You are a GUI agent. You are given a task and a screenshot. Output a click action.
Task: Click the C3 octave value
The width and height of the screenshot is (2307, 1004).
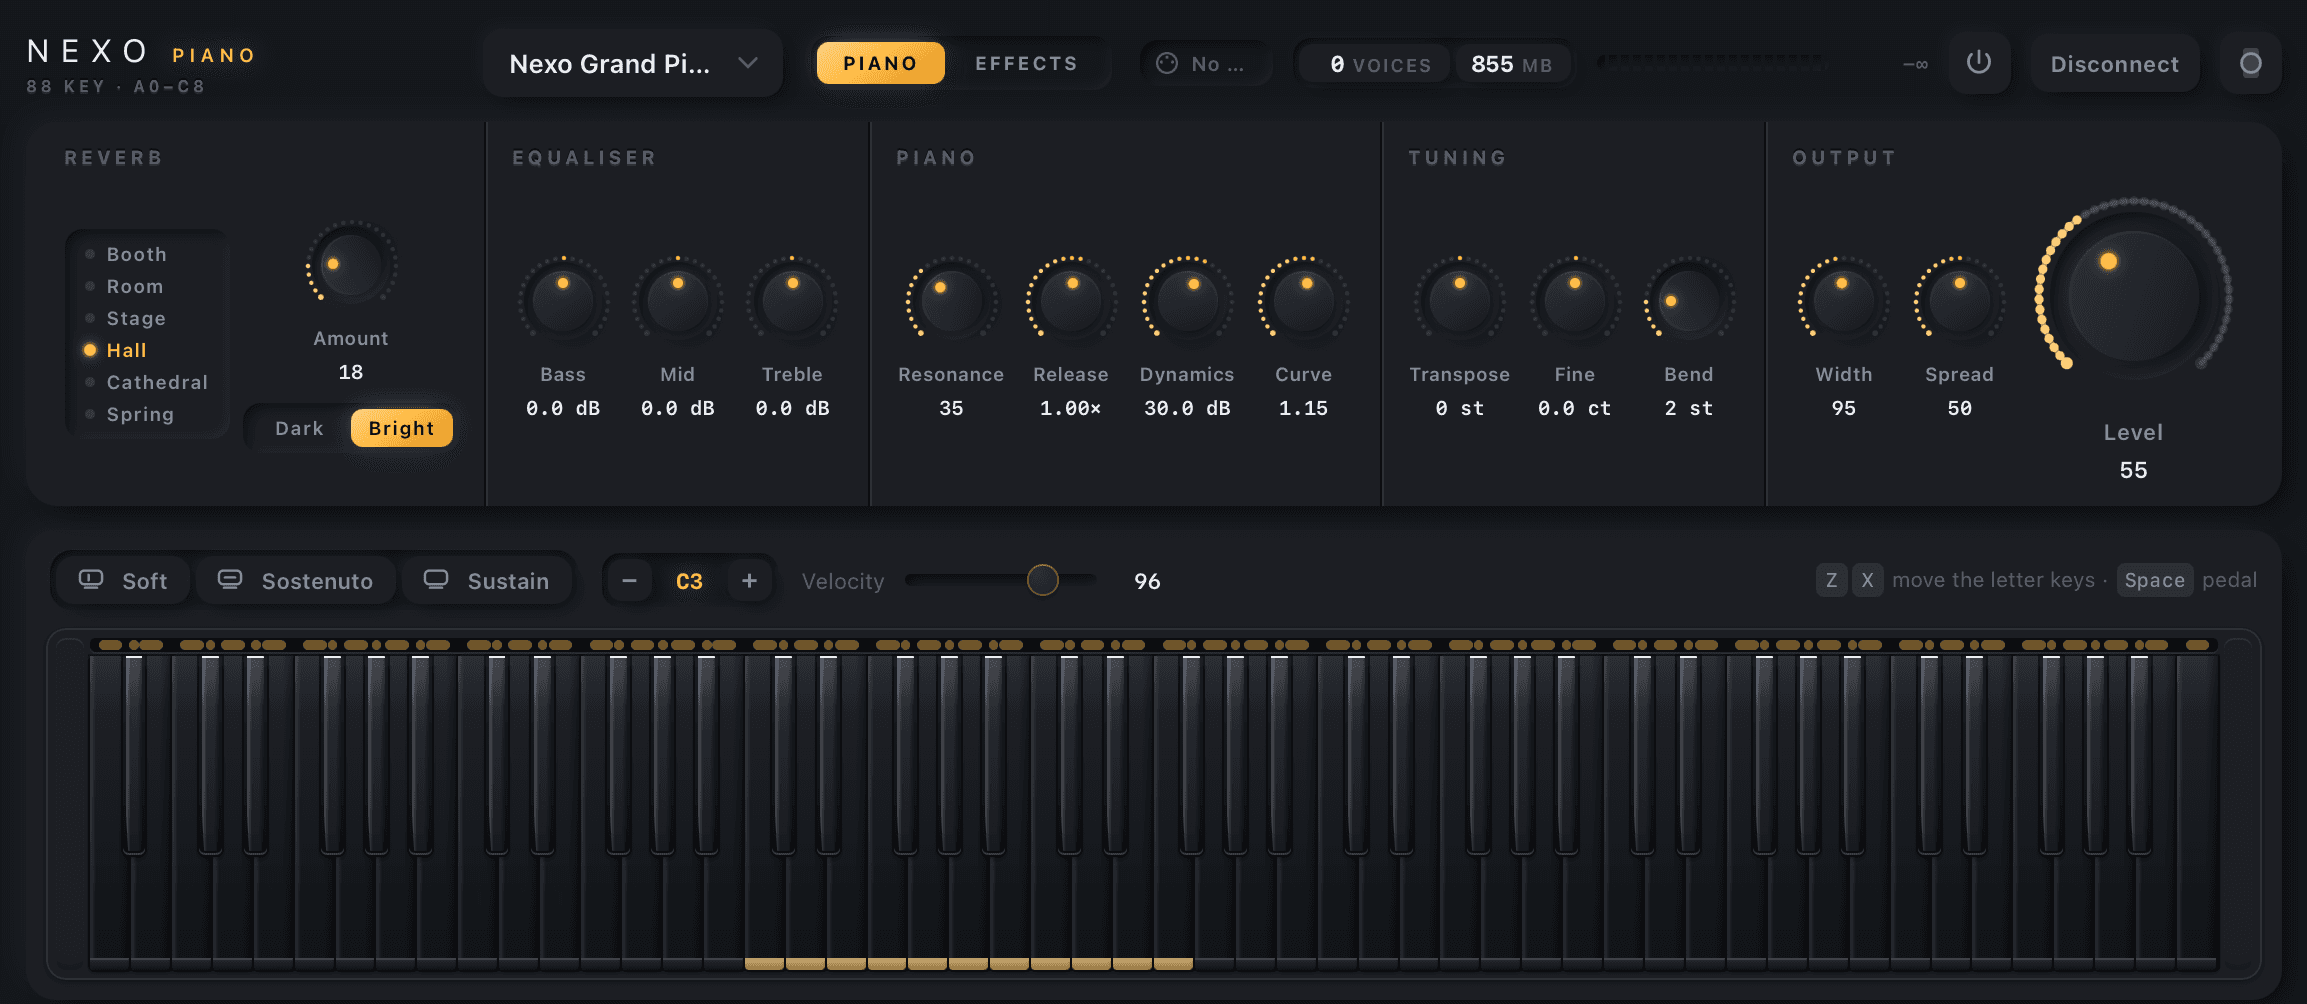coord(689,581)
